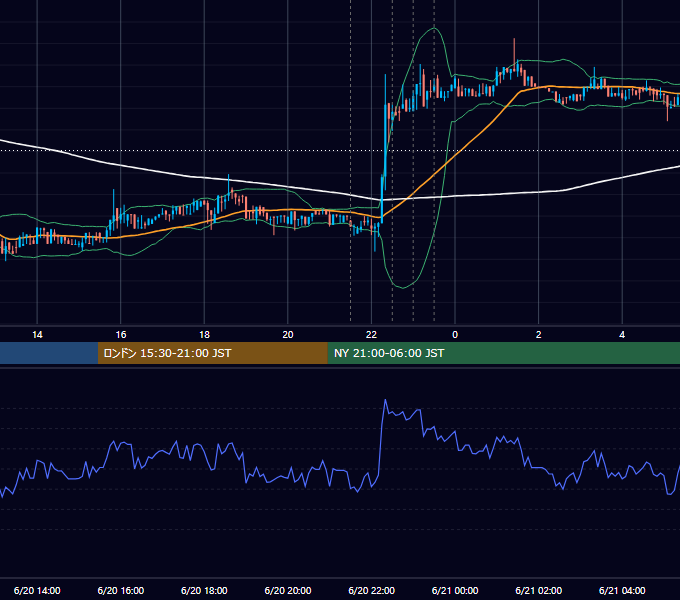
Task: Click the 6/20 14:00 date label
Action: click(x=37, y=590)
